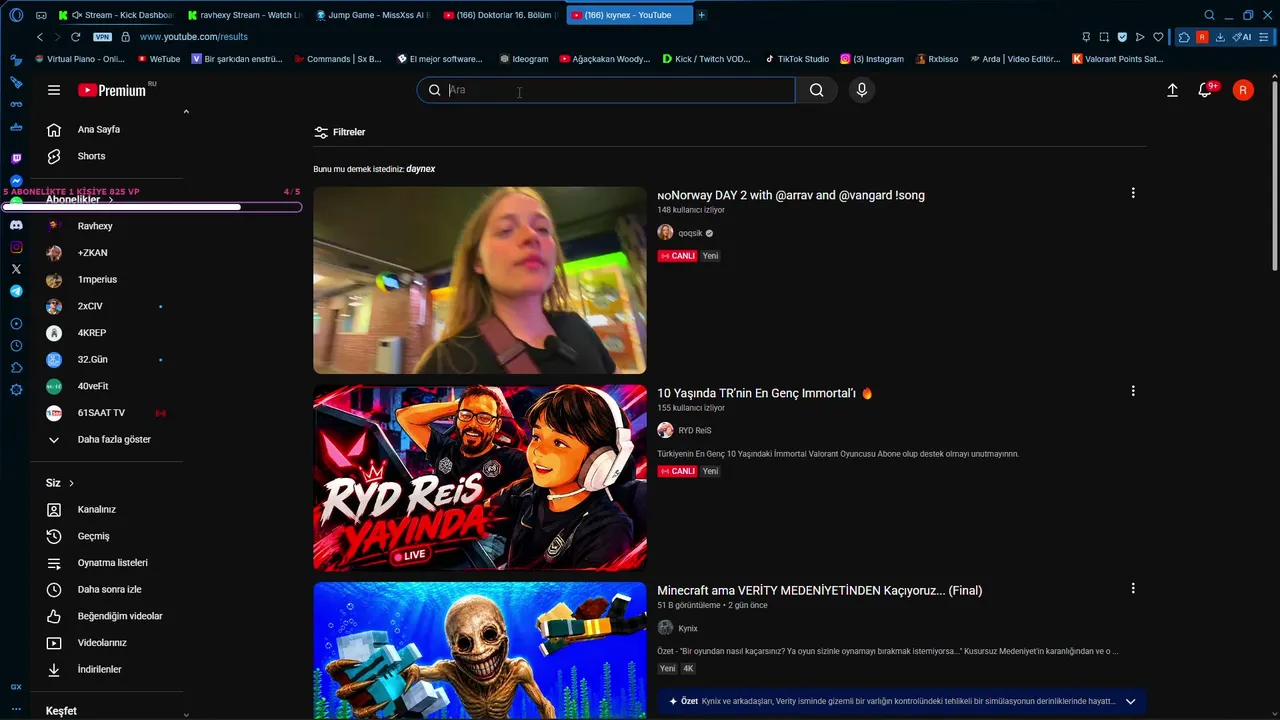Click the snapshot icon in the address bar
The width and height of the screenshot is (1280, 720).
(x=1104, y=37)
